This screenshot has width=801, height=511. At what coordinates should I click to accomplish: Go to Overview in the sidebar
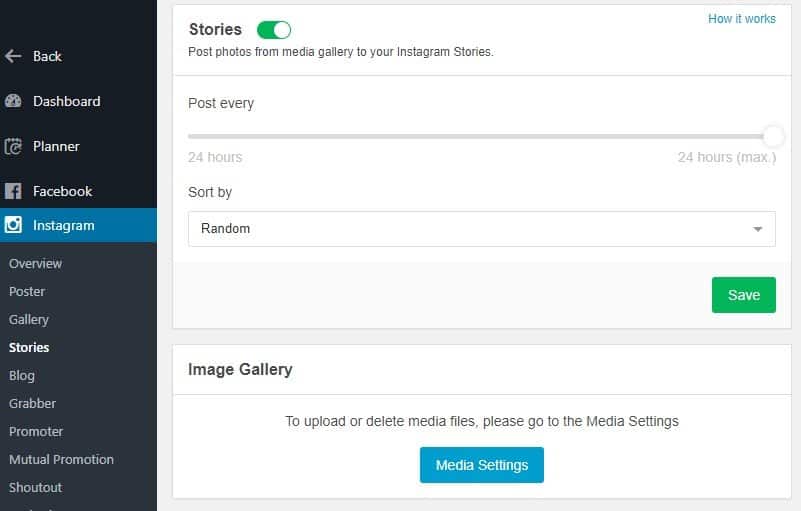tap(36, 263)
